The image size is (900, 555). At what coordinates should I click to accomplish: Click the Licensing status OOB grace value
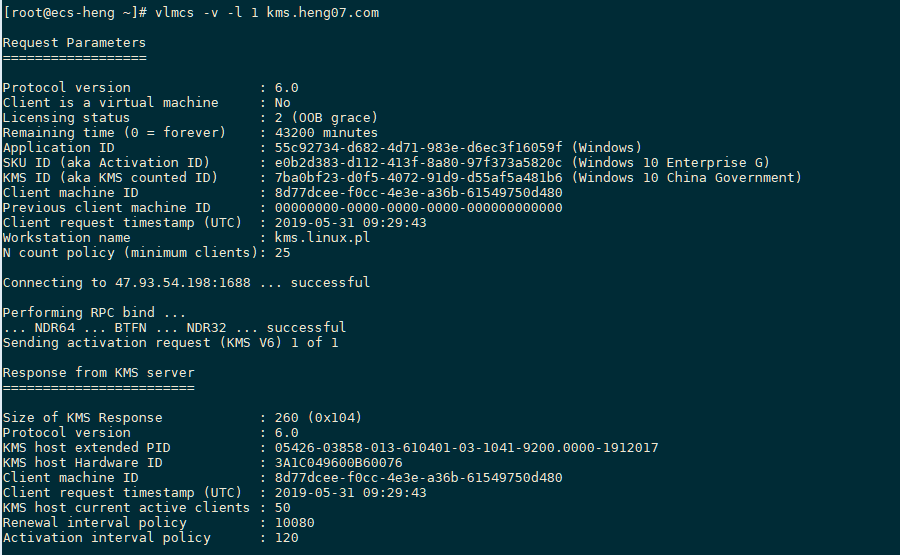(326, 118)
